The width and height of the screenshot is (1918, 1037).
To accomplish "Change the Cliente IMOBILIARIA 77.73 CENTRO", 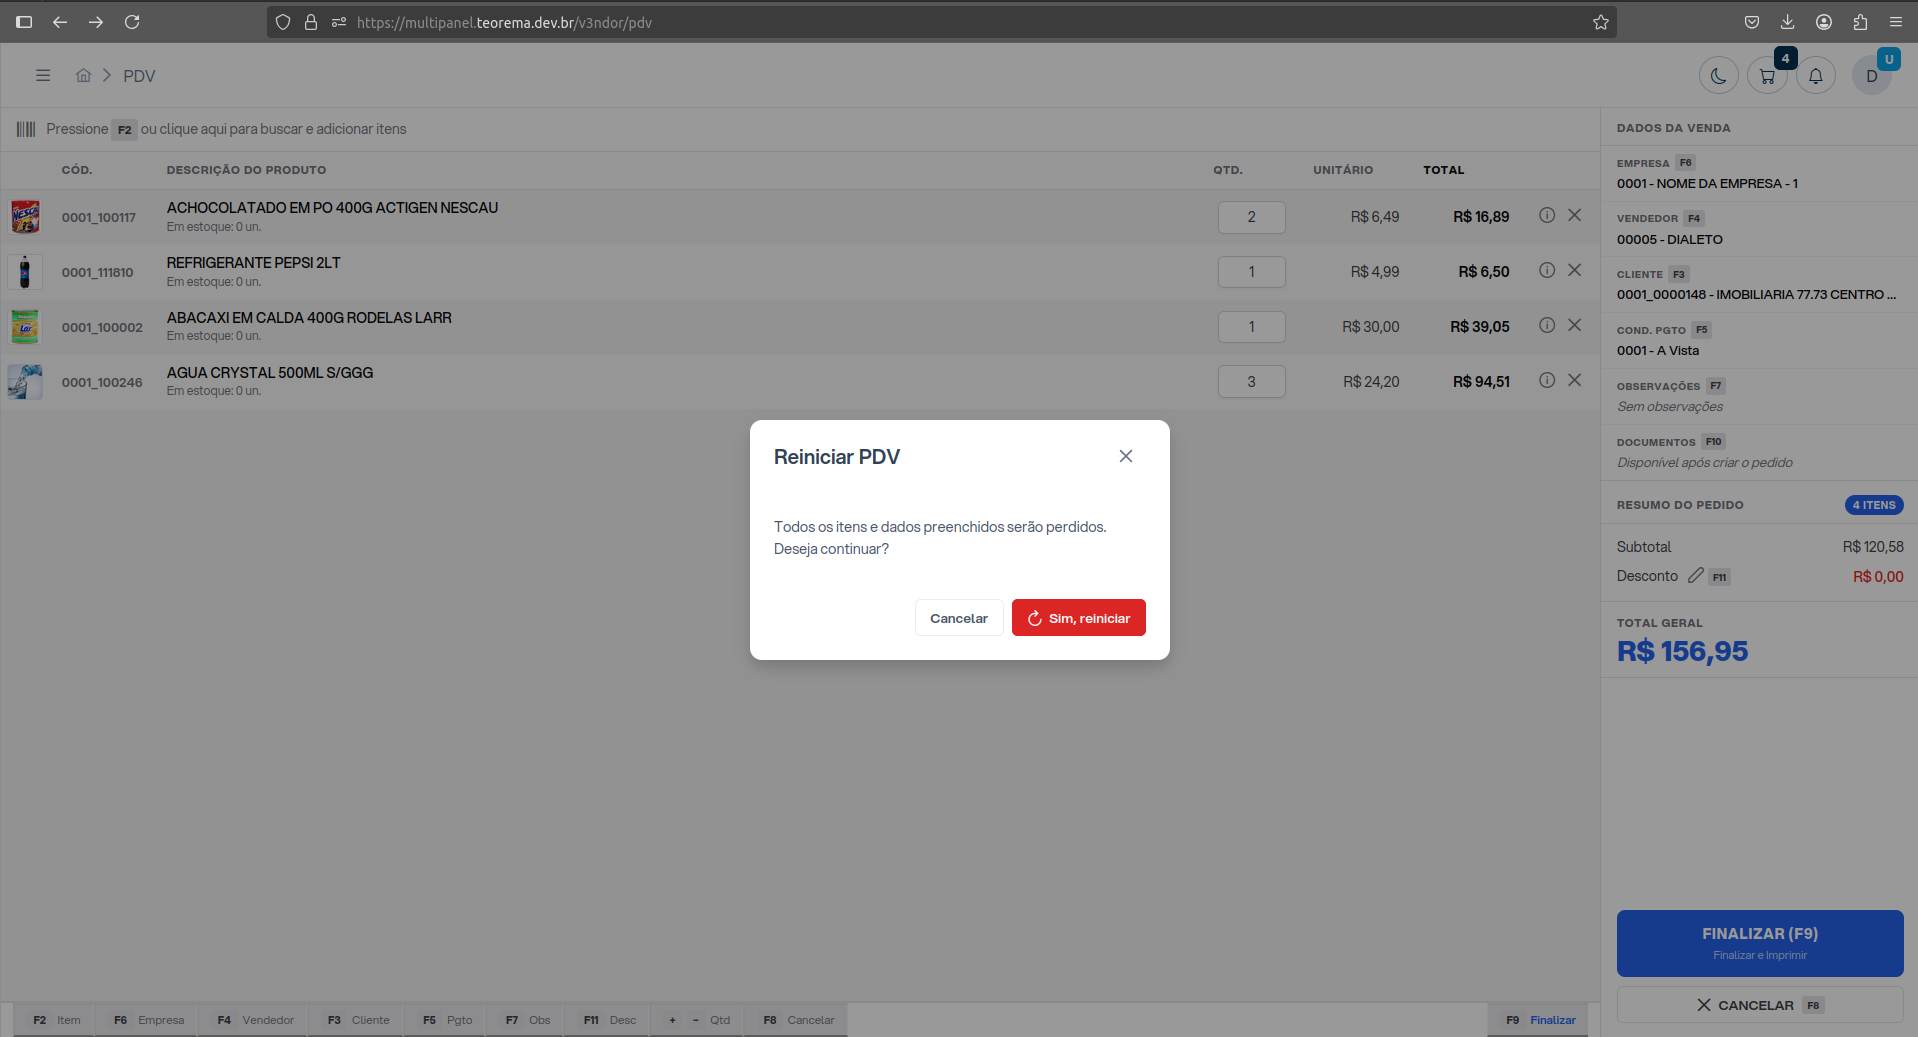I will coord(1759,285).
